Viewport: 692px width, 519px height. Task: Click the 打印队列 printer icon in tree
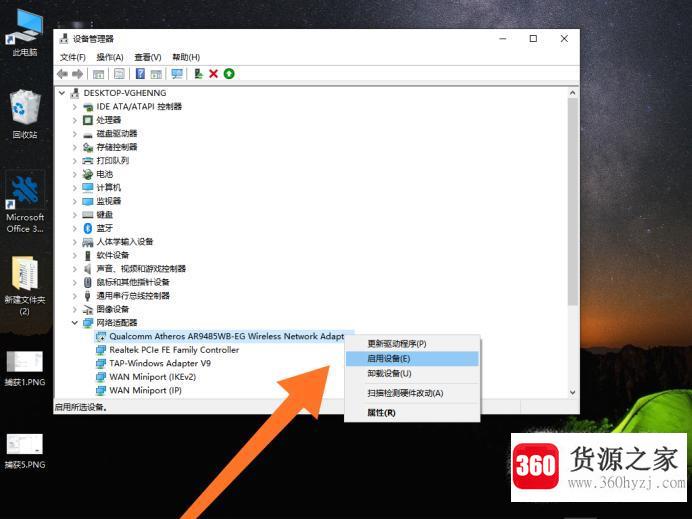[x=88, y=161]
